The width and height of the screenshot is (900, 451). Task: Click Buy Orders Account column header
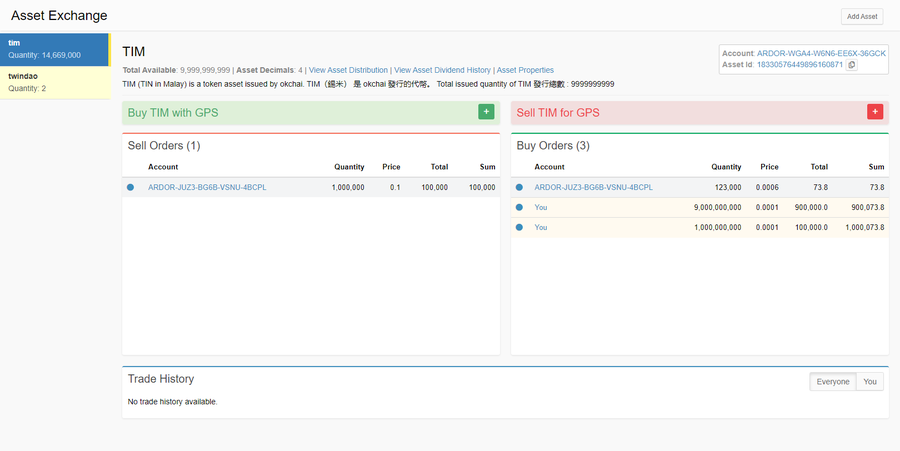(x=549, y=167)
